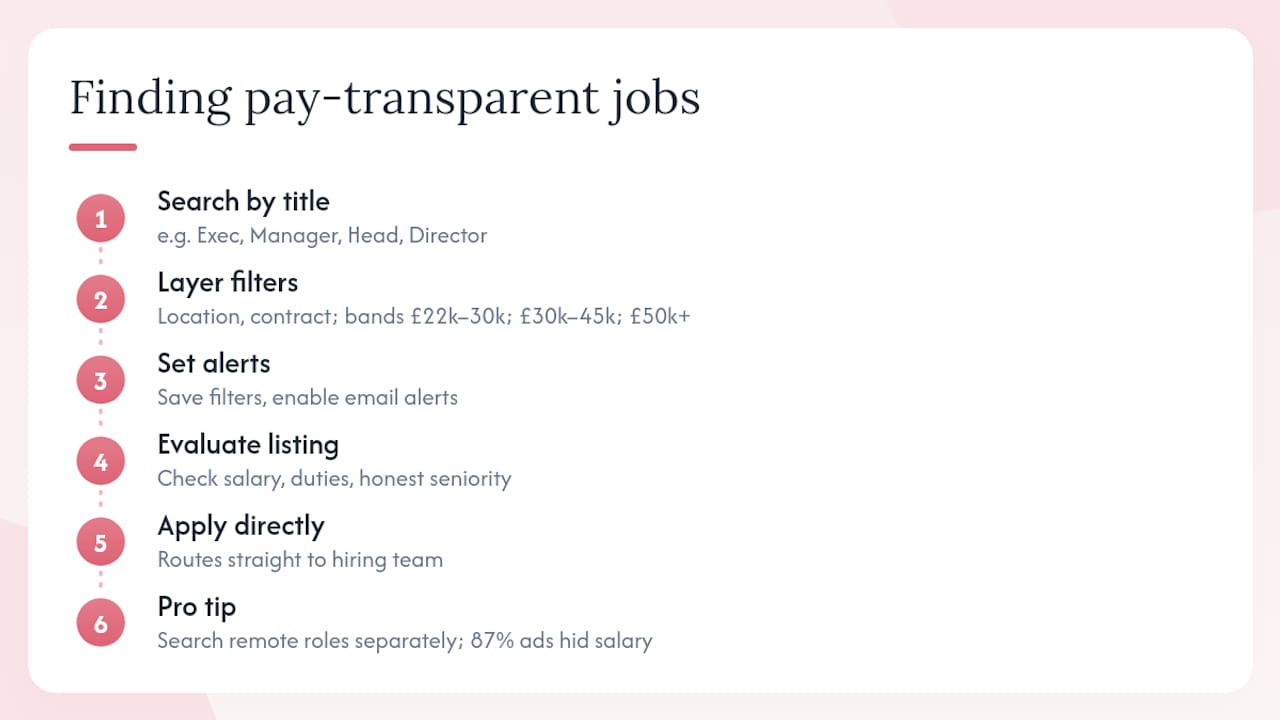Click the '87% ads hid salary' line
This screenshot has height=720, width=1280.
(x=405, y=641)
